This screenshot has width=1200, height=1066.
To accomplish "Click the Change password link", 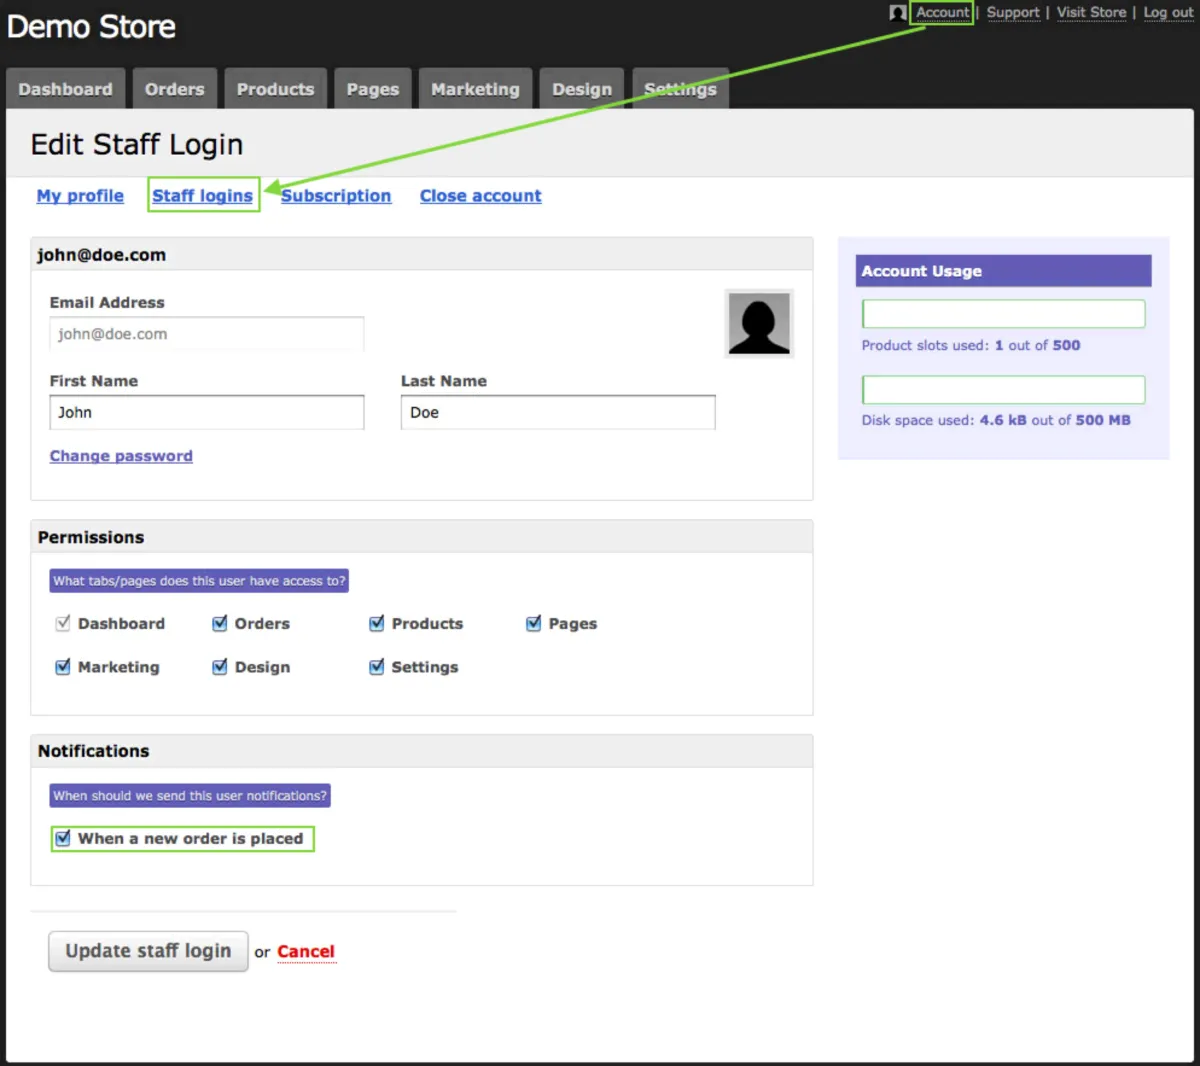I will 121,456.
